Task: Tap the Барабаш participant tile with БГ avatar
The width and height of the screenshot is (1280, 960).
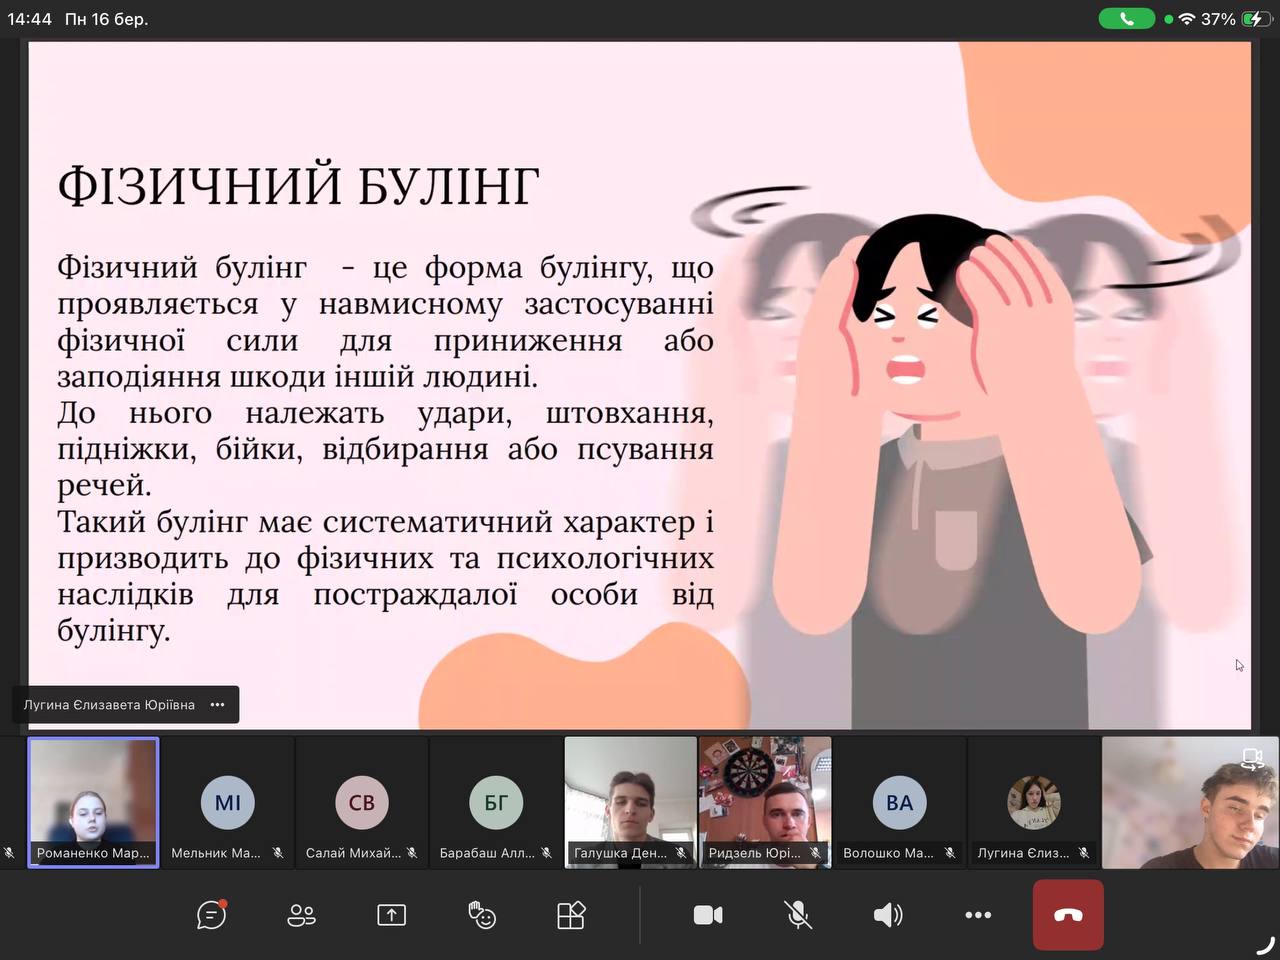Action: tap(496, 802)
